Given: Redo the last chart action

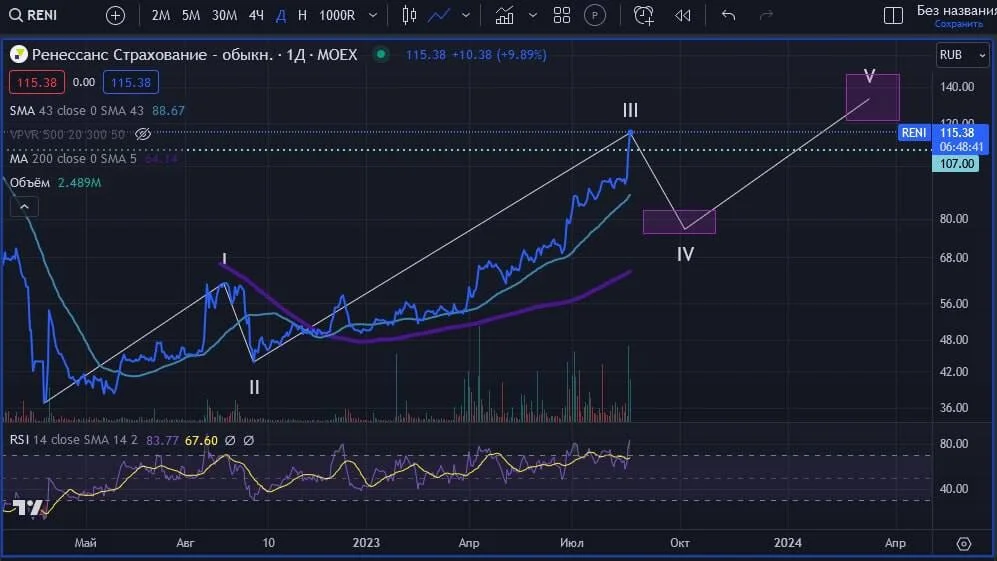Looking at the screenshot, I should coord(766,15).
